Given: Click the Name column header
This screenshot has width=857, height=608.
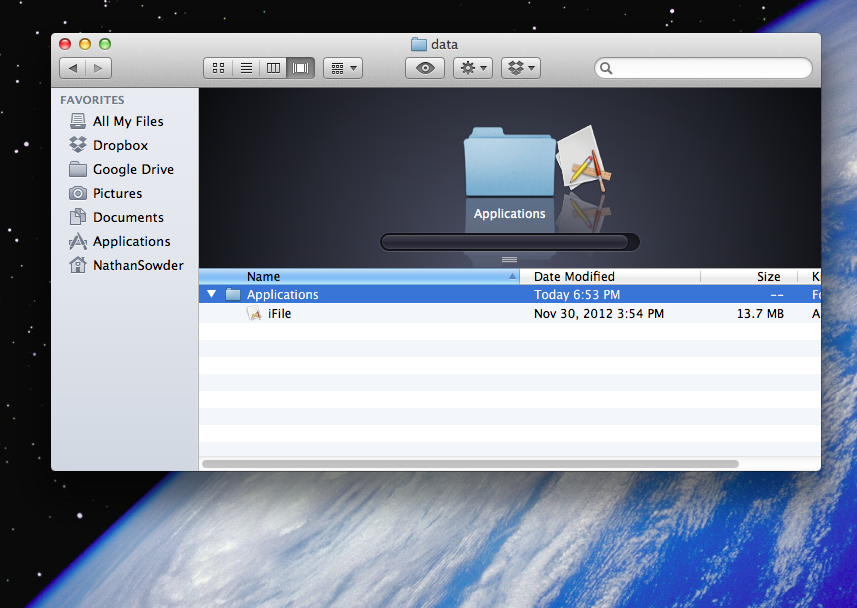Looking at the screenshot, I should [263, 276].
